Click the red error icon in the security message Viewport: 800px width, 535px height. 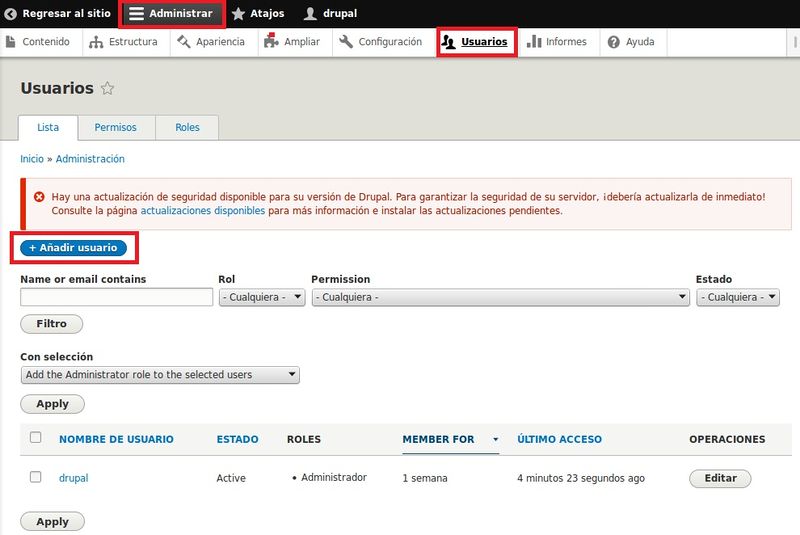pyautogui.click(x=39, y=197)
